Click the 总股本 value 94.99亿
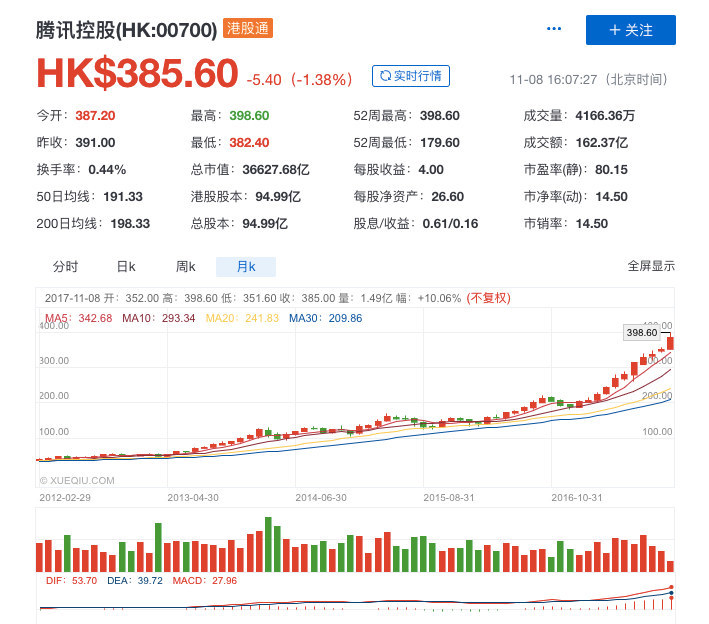Viewport: 709px width, 624px height. pos(265,224)
